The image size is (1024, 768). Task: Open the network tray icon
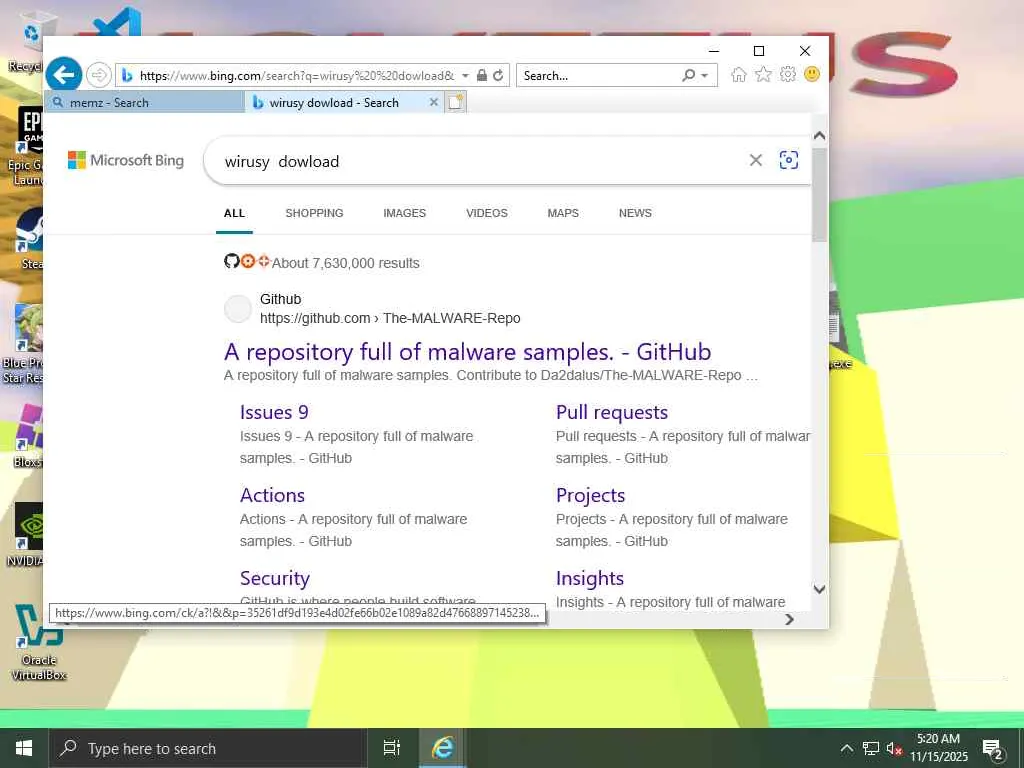tap(871, 748)
